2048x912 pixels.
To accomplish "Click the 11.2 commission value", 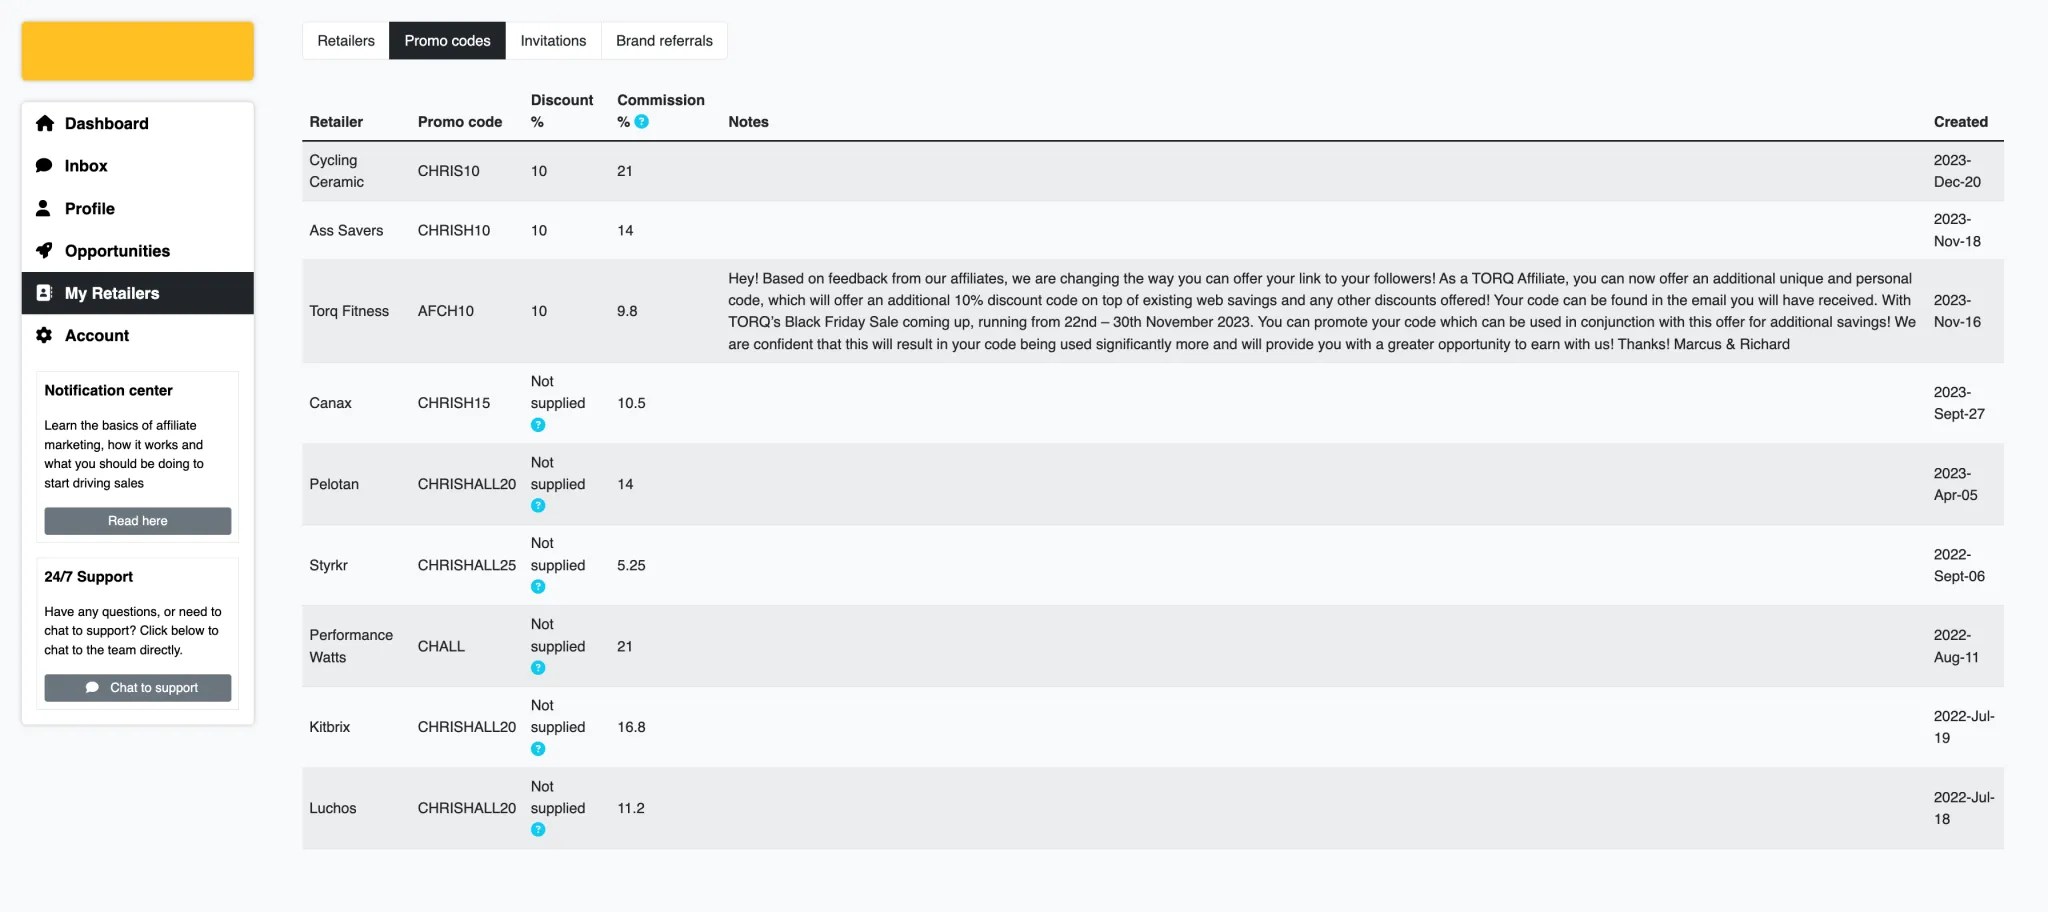I will [x=631, y=808].
